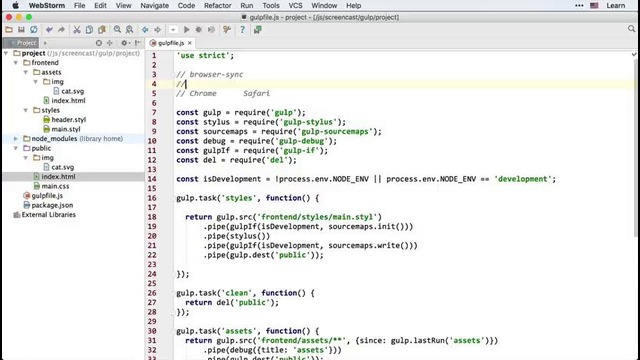This screenshot has width=640, height=360.
Task: Click the Debug toolbar icon
Action: click(x=198, y=30)
